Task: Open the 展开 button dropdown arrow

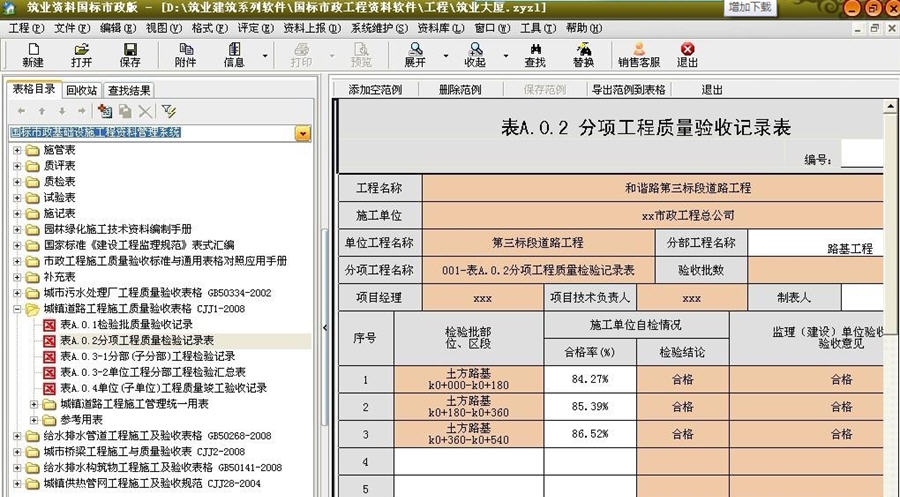Action: point(446,56)
